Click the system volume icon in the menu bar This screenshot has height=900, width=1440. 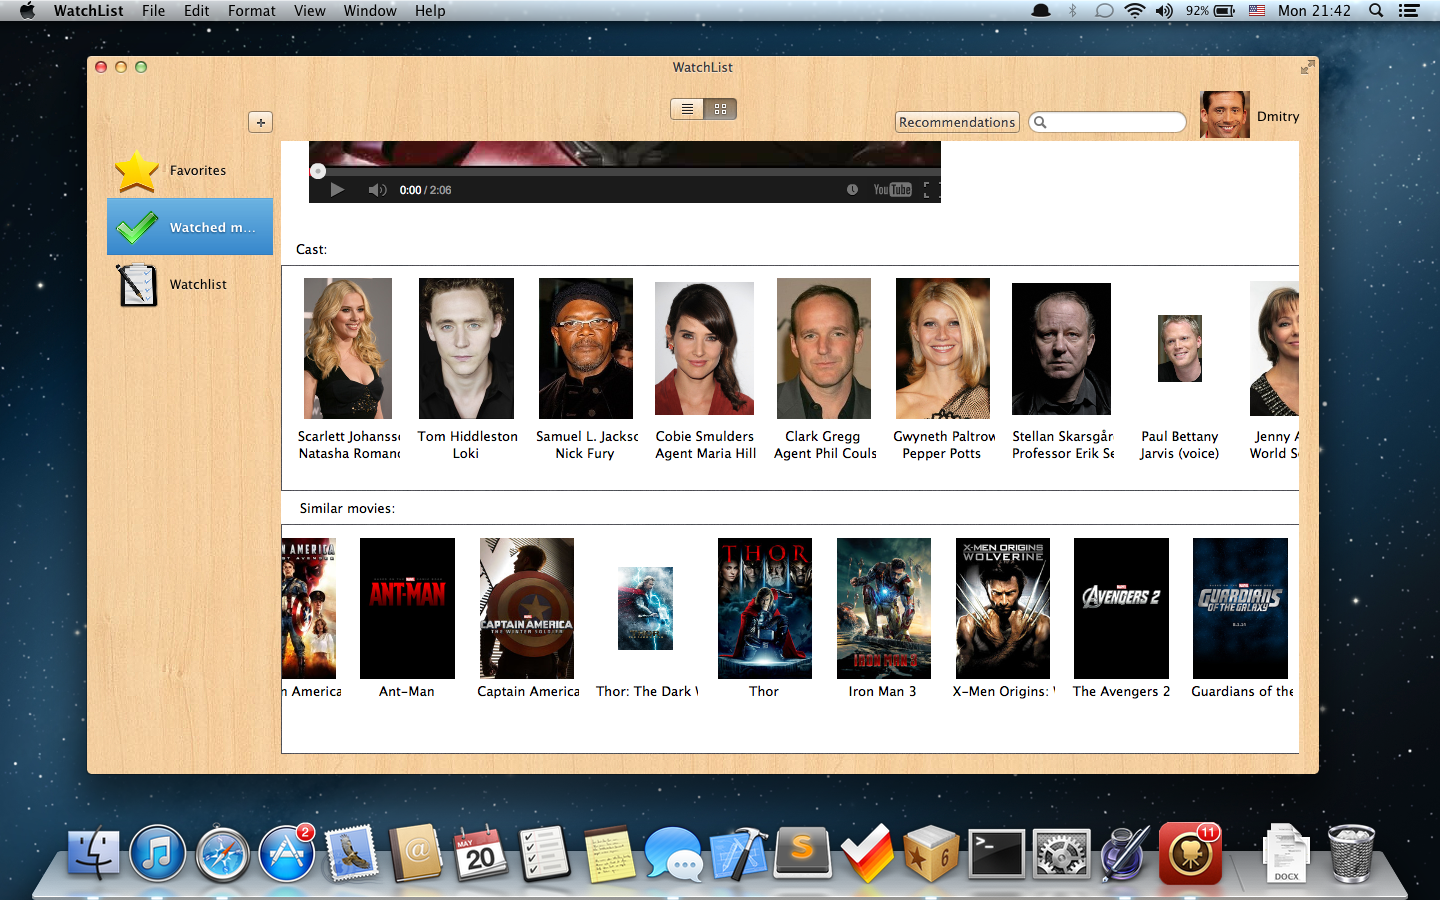coord(1164,10)
